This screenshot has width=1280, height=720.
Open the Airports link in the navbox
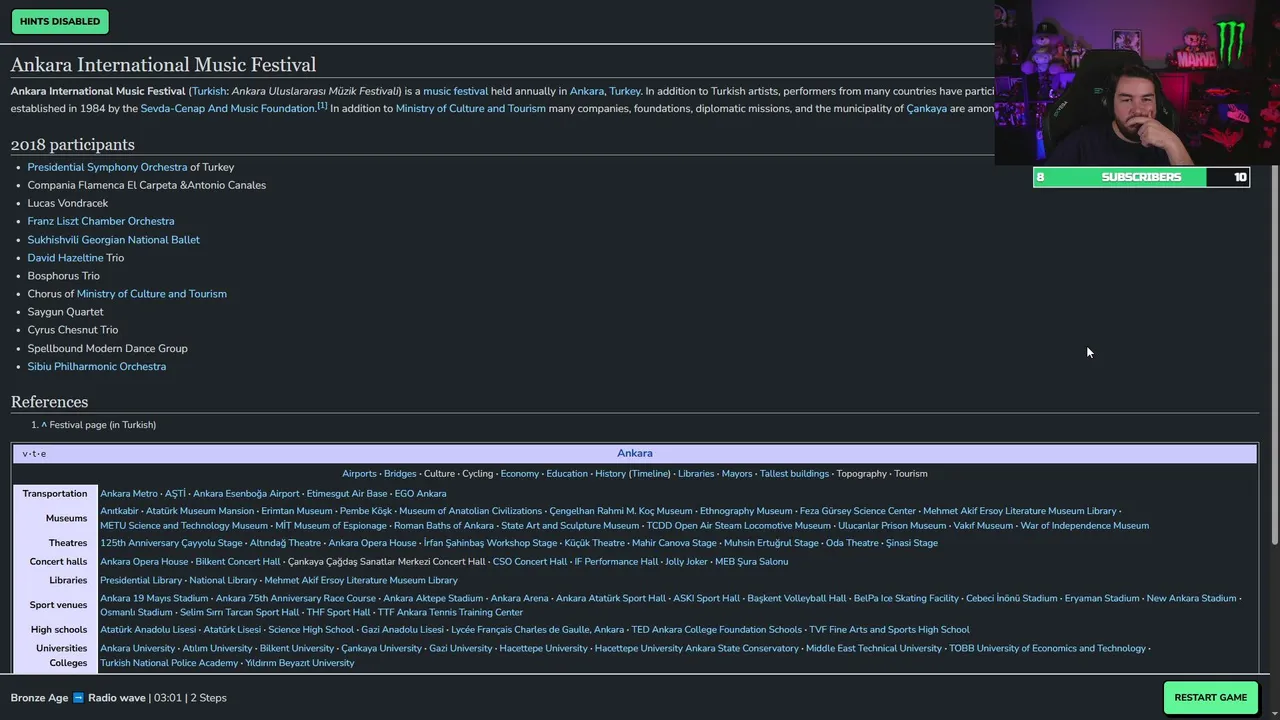pos(359,474)
